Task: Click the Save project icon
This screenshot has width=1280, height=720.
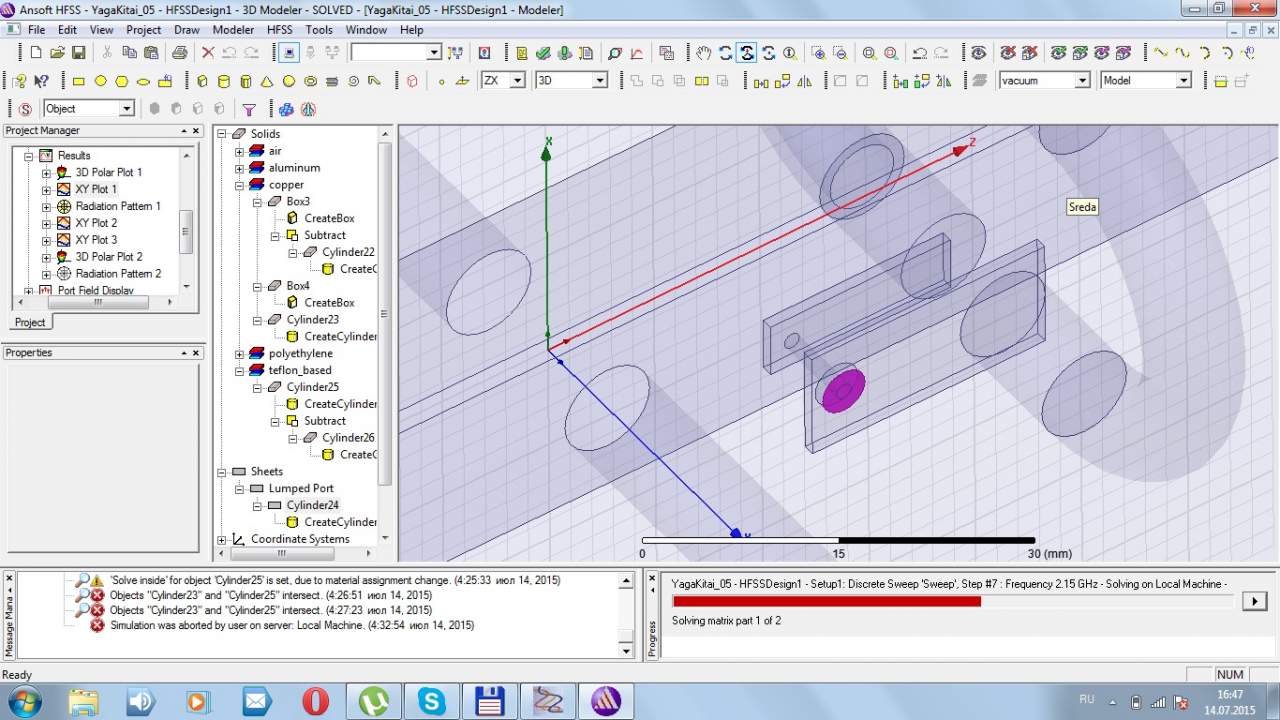Action: pos(79,53)
